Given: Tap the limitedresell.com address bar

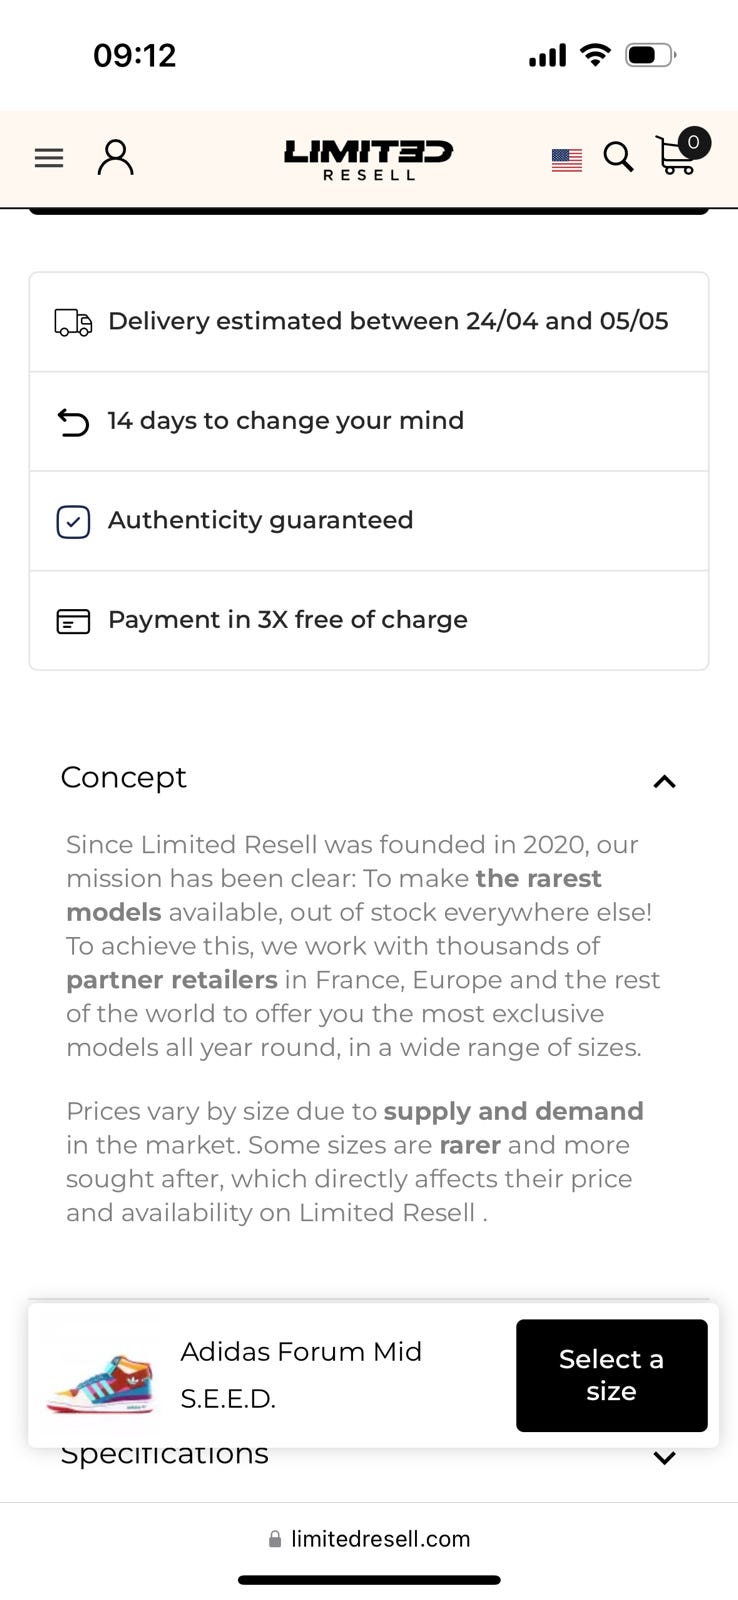Looking at the screenshot, I should [x=369, y=1539].
